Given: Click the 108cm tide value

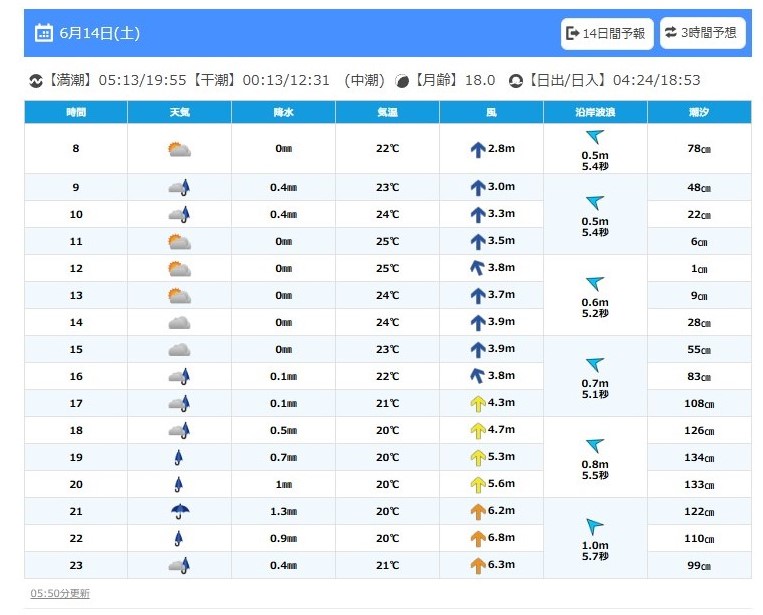Looking at the screenshot, I should click(x=699, y=403).
